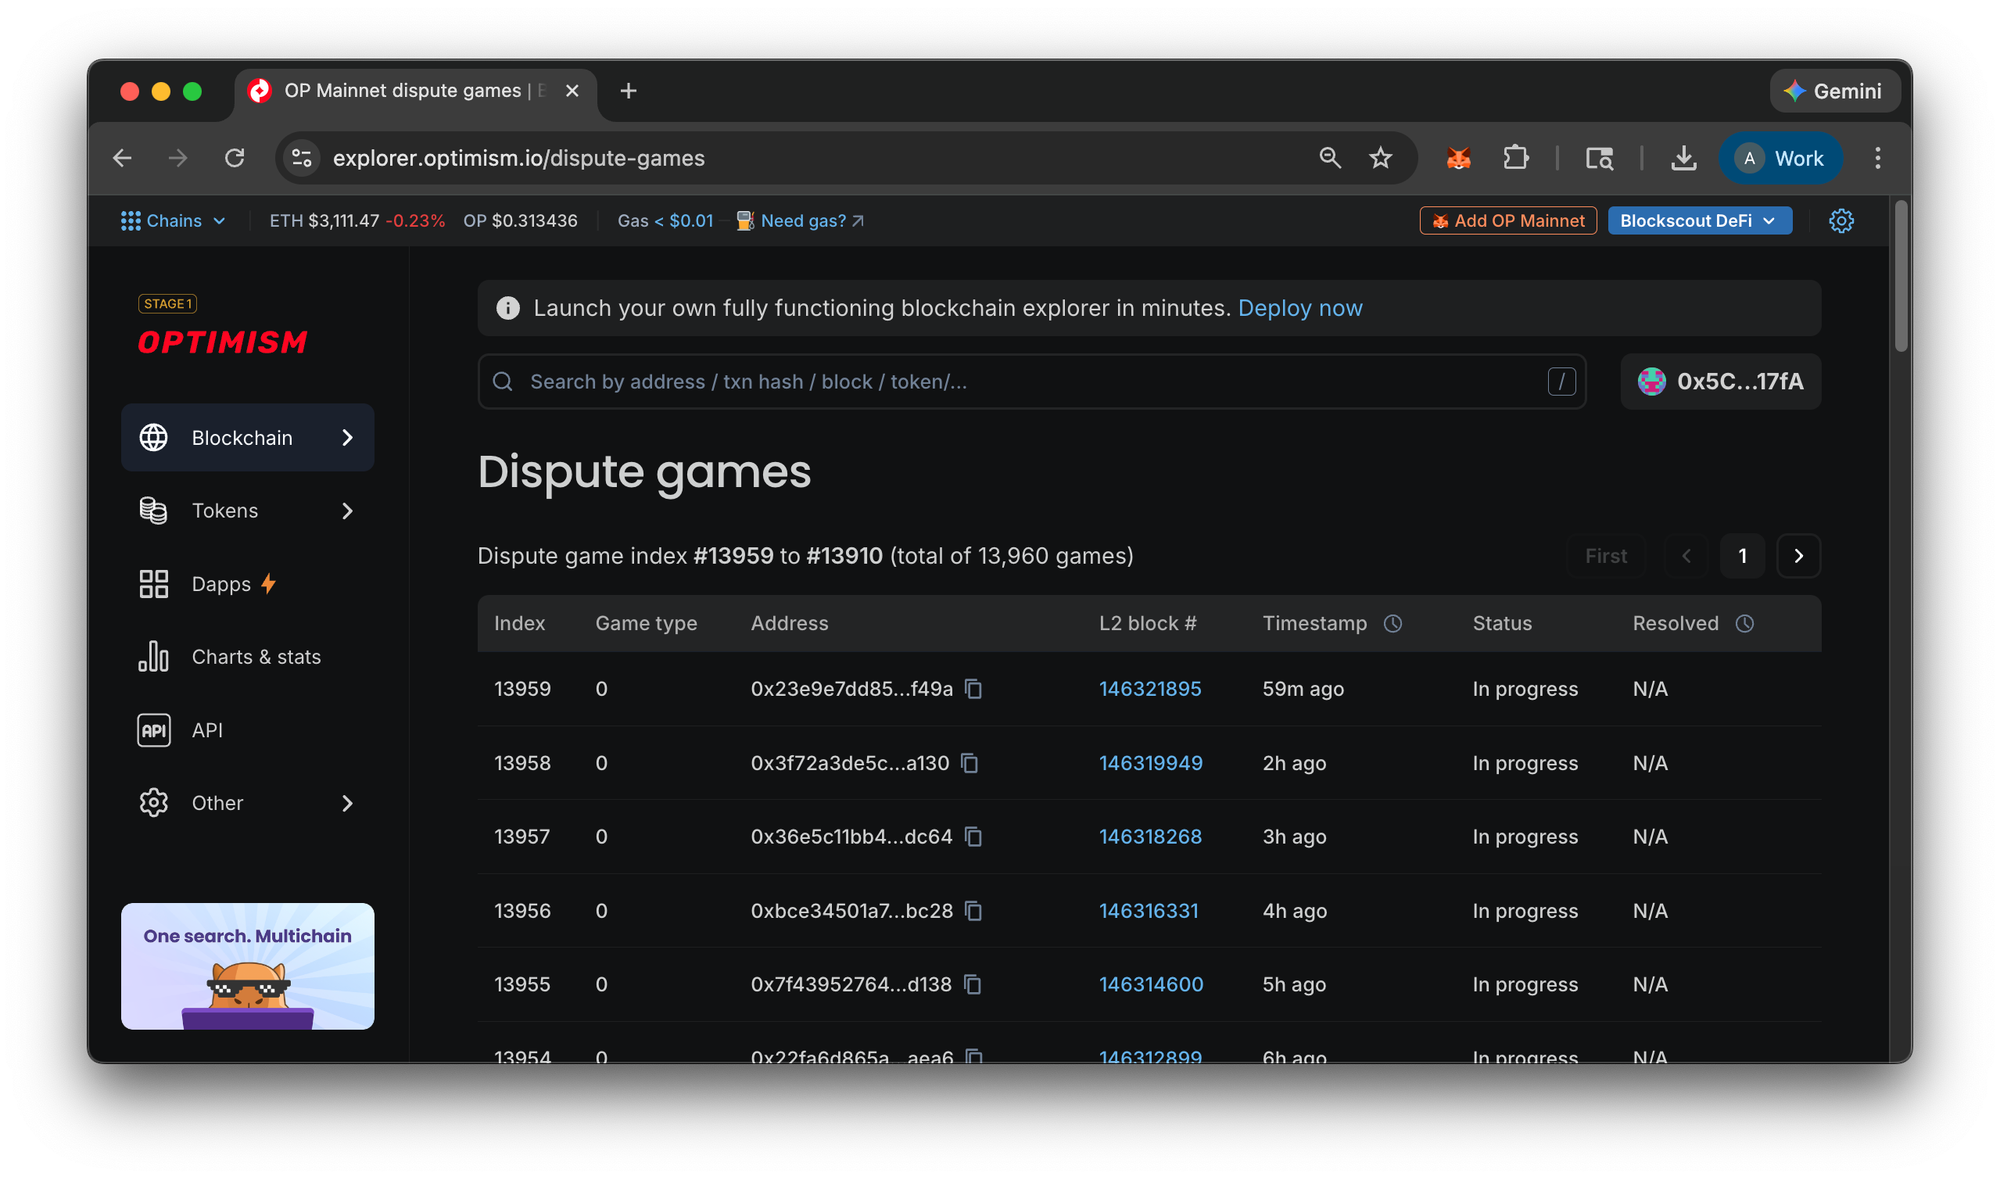Reload the page with the browser refresh icon
Screen dimensions: 2000x1179
[x=235, y=158]
